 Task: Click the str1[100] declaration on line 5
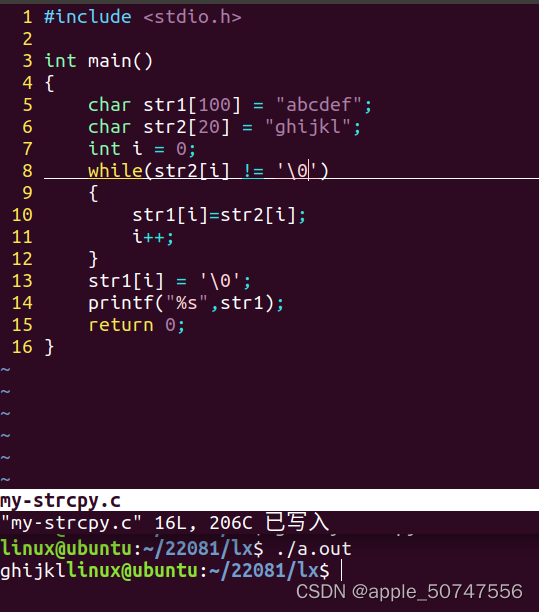click(x=230, y=105)
